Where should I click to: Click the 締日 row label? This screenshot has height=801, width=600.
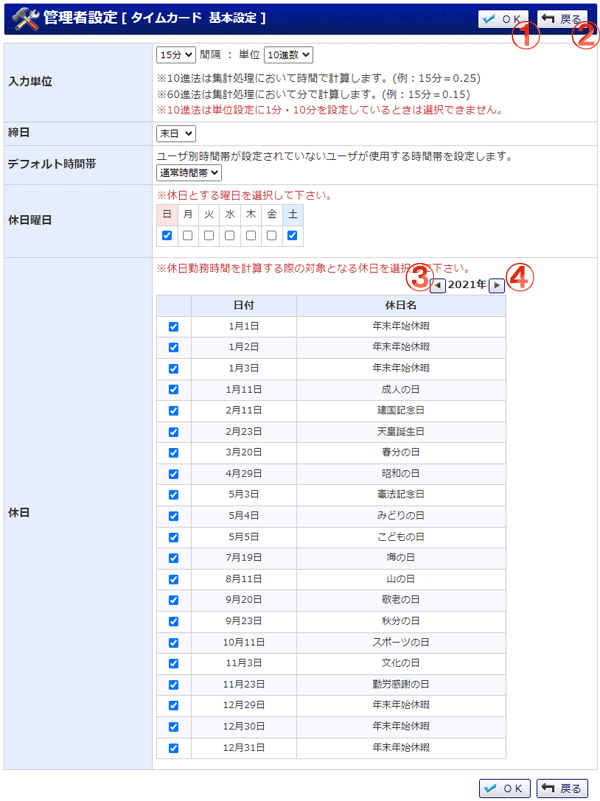[x=19, y=133]
